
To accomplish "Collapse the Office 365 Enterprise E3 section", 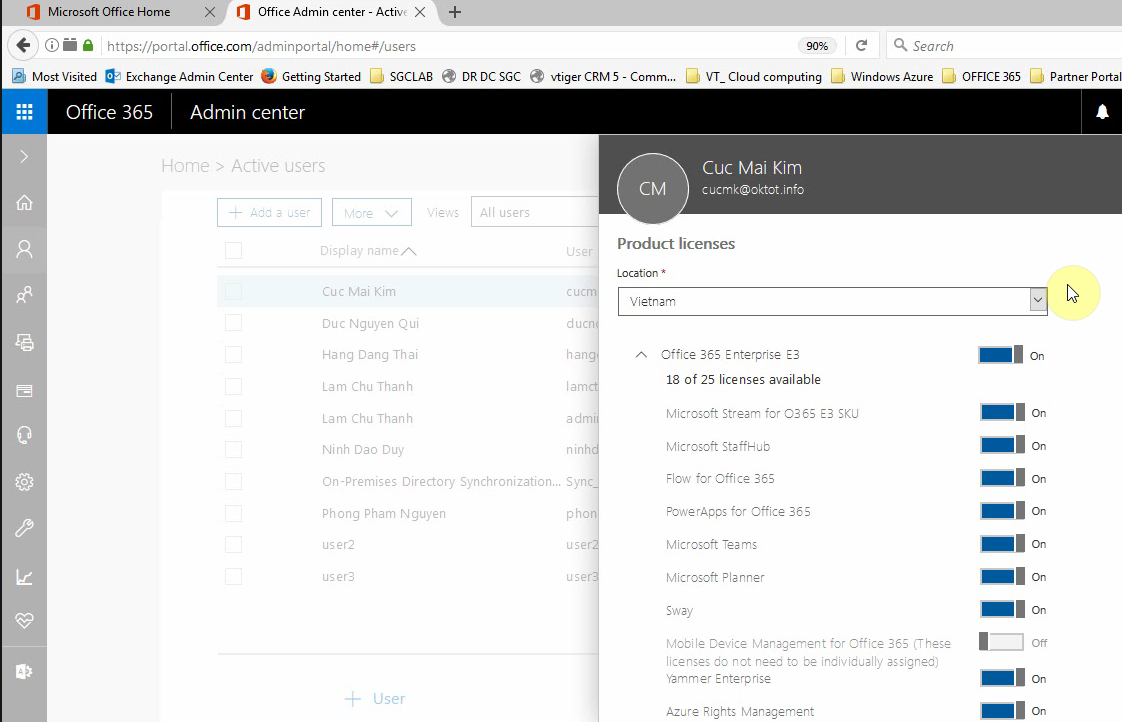I will pyautogui.click(x=641, y=355).
